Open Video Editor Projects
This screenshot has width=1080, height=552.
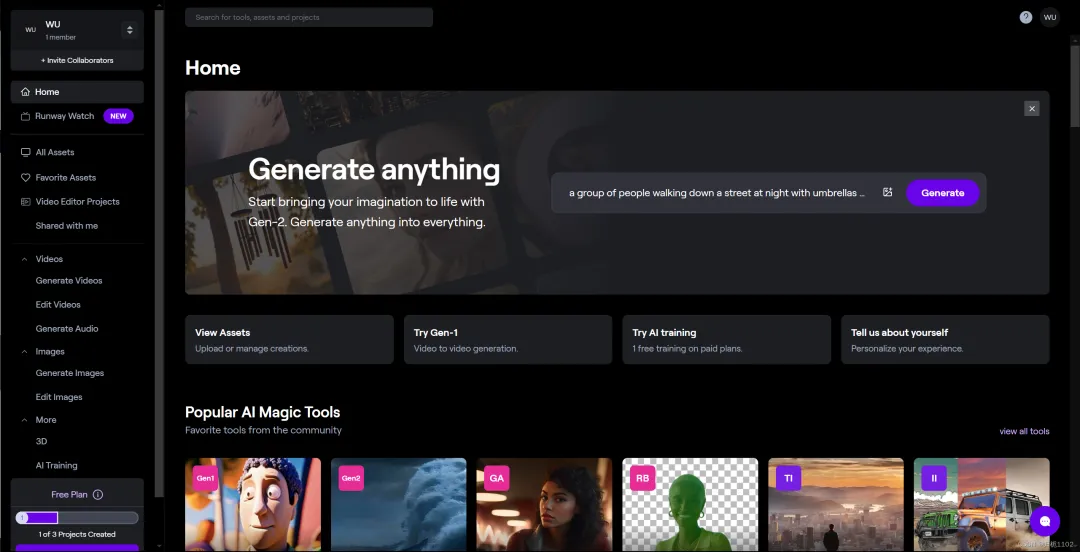[77, 202]
